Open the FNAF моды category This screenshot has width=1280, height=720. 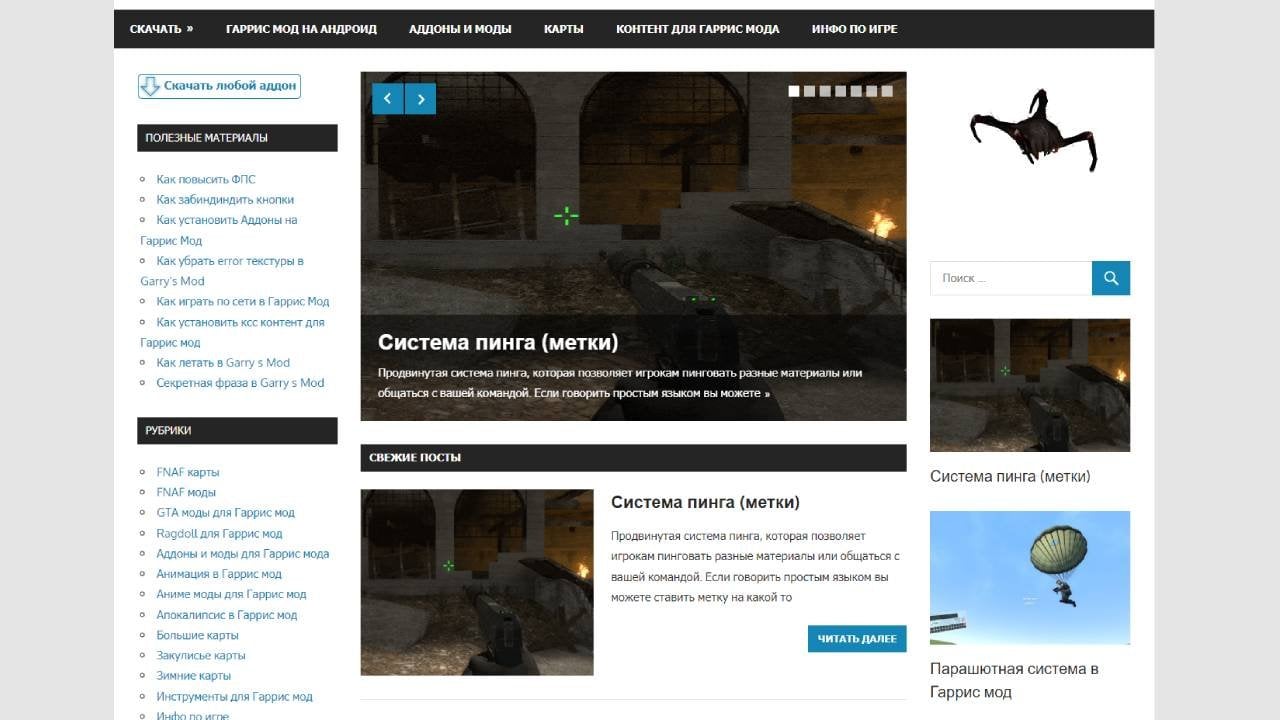[x=186, y=492]
